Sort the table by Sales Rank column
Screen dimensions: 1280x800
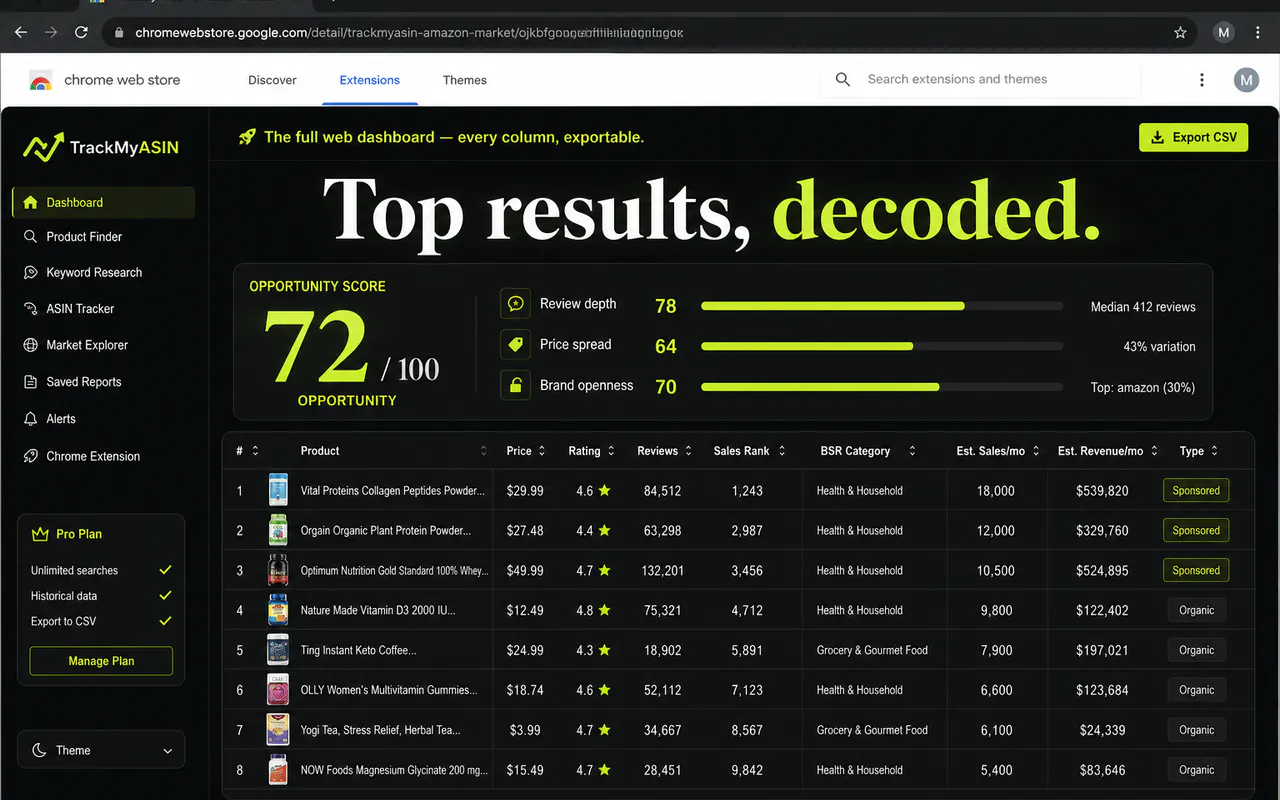tap(782, 451)
